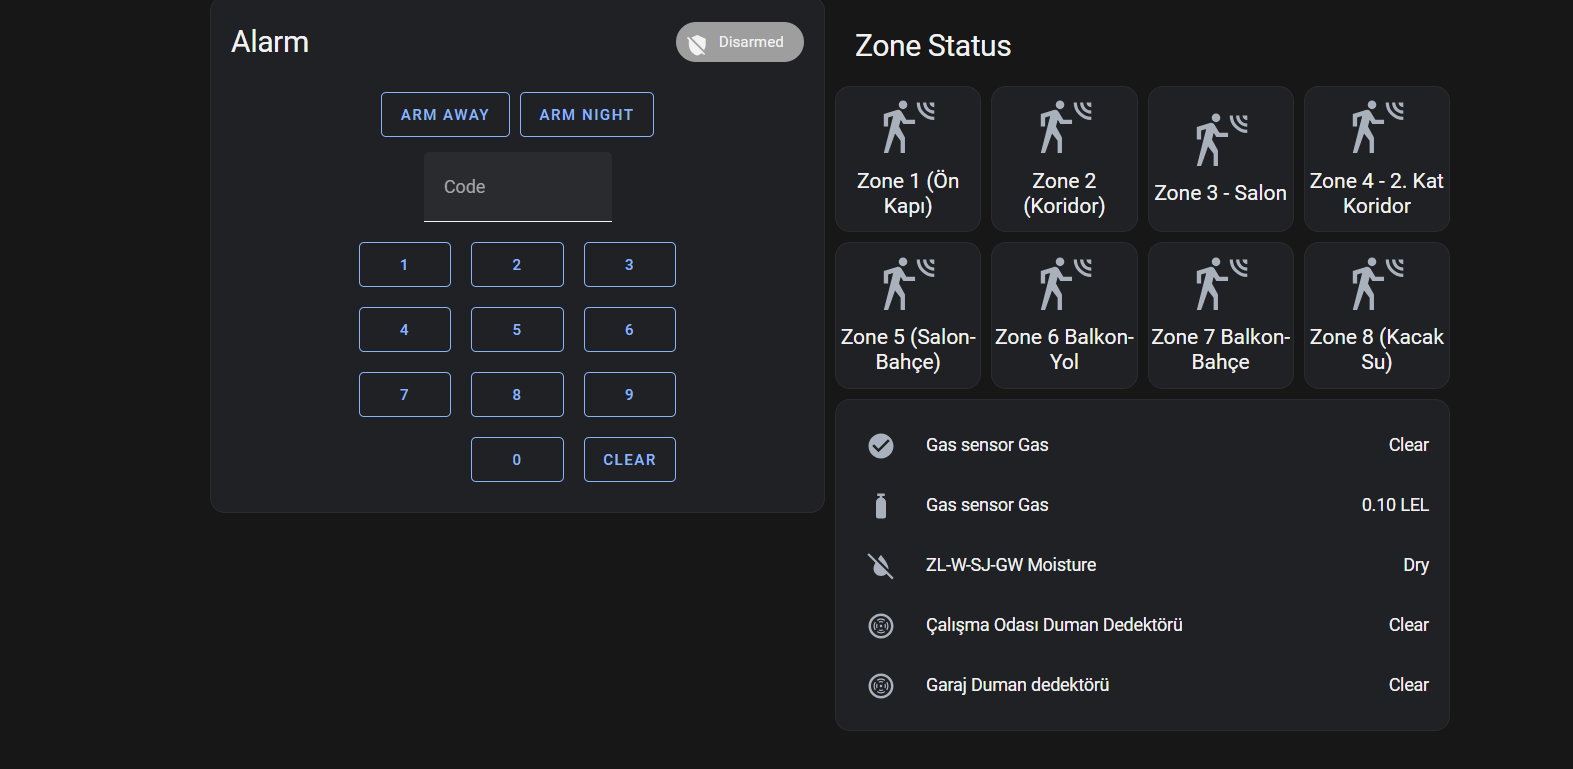Arm the alarm in Away mode

pyautogui.click(x=445, y=114)
